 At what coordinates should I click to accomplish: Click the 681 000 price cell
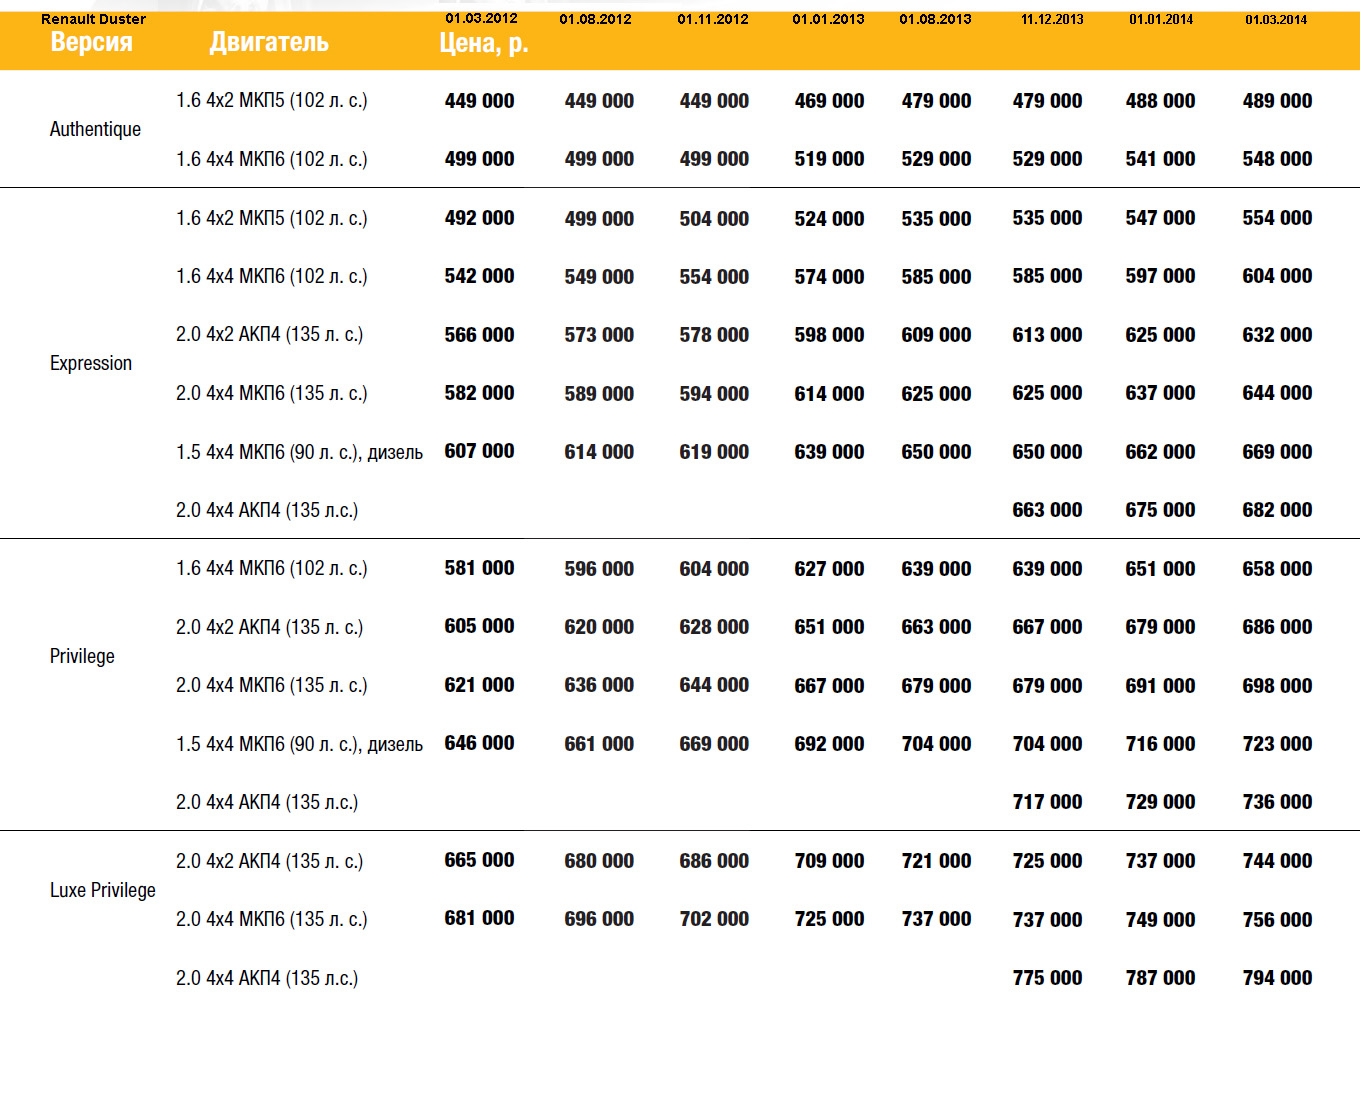(x=479, y=918)
